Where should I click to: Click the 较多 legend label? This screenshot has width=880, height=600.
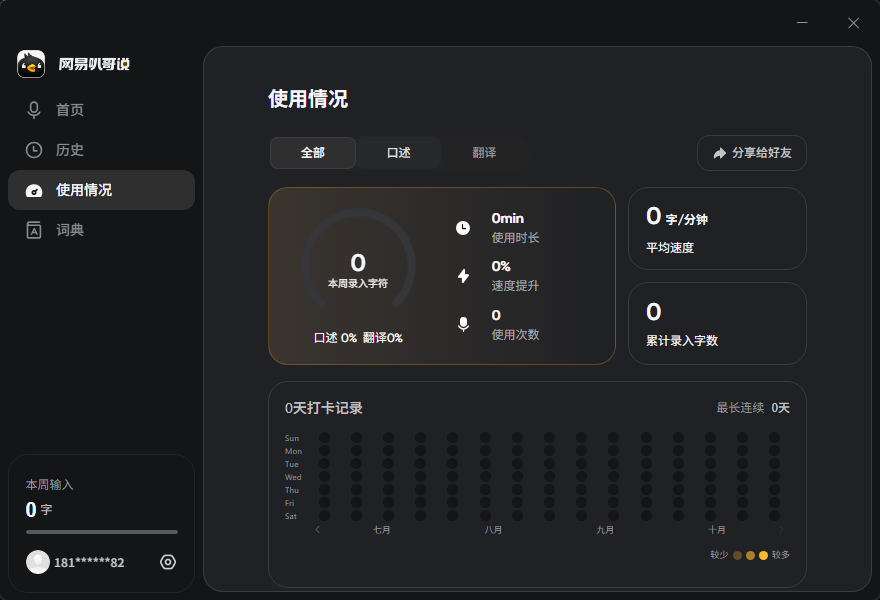click(x=781, y=555)
